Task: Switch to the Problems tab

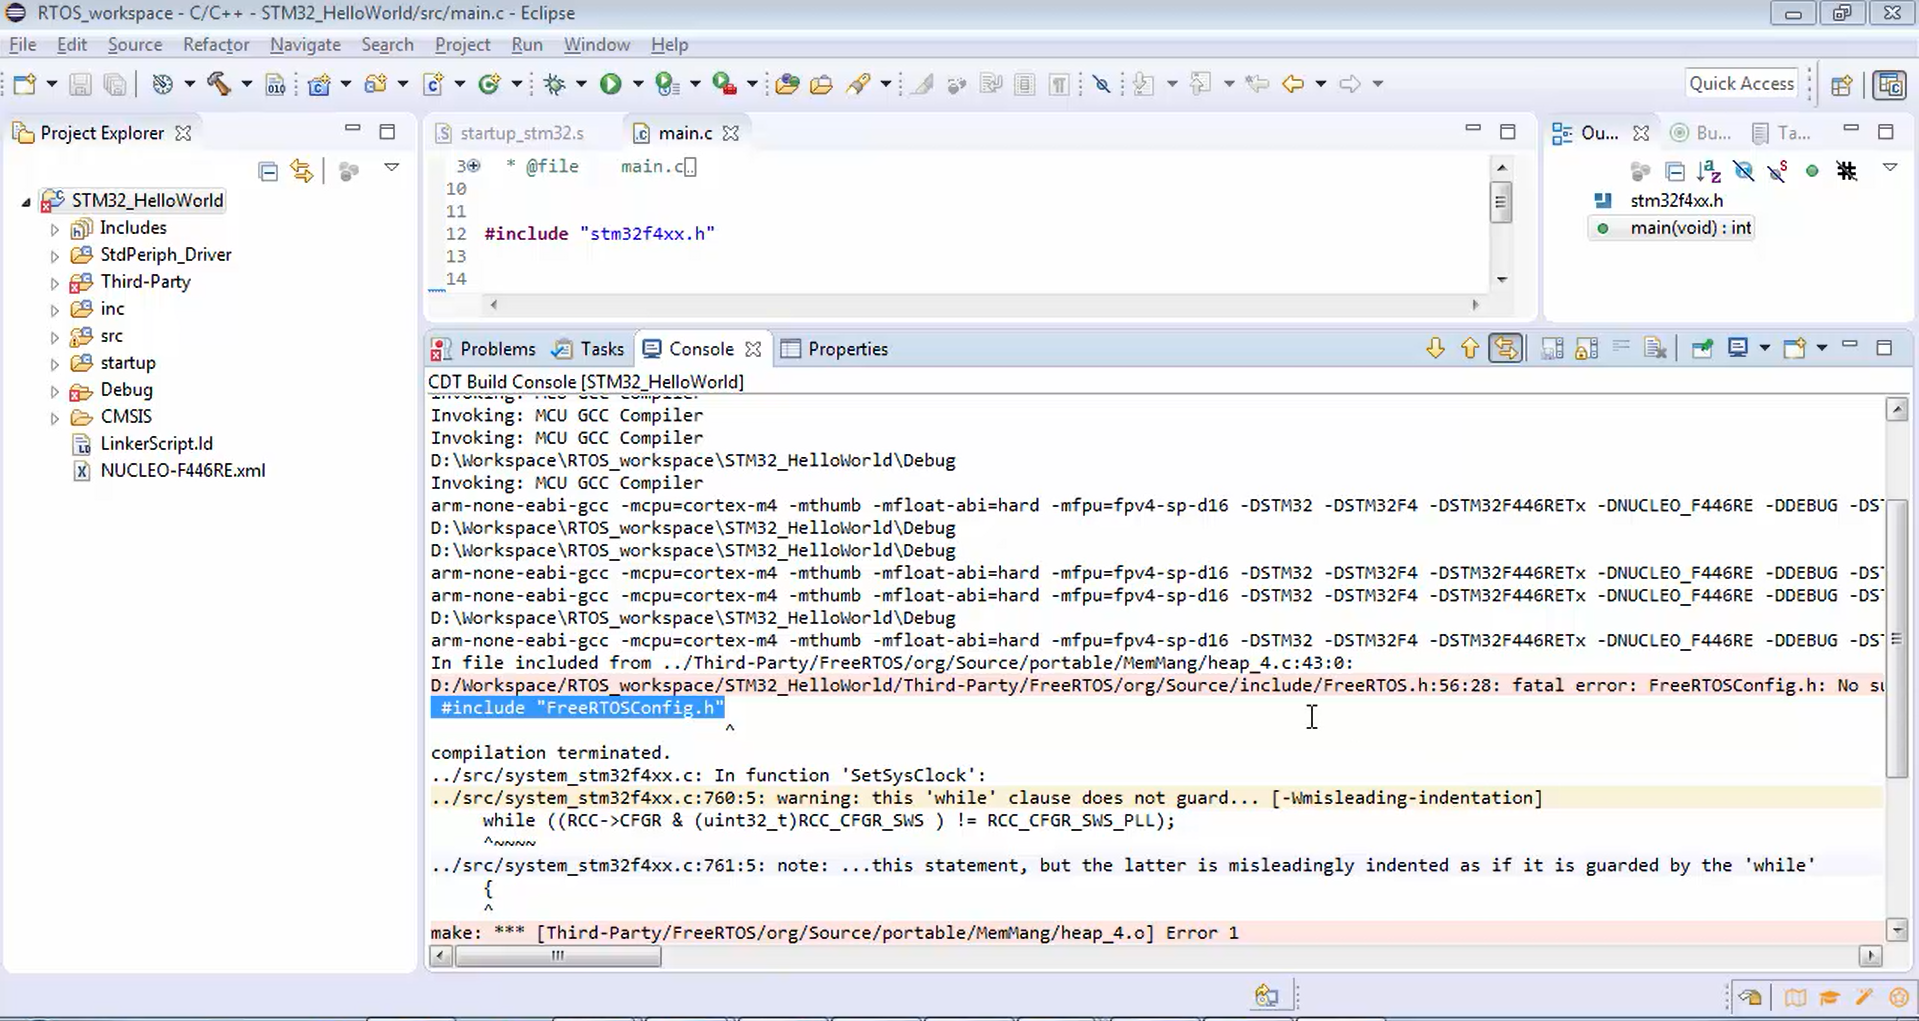Action: (484, 349)
